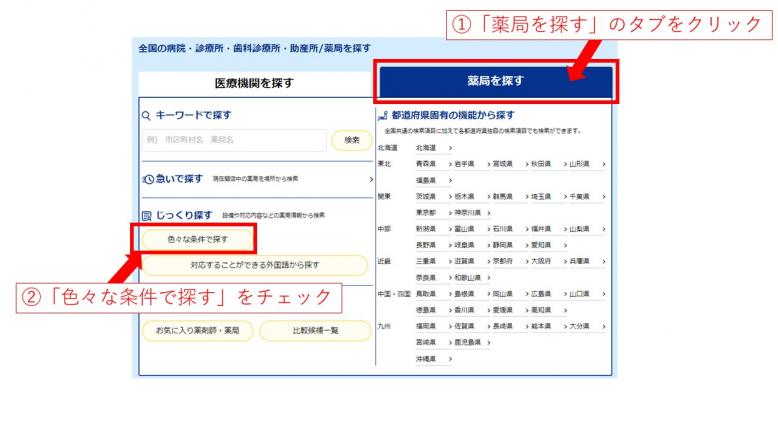Select 大阪府 prefecture link
This screenshot has width=778, height=438.
point(549,261)
